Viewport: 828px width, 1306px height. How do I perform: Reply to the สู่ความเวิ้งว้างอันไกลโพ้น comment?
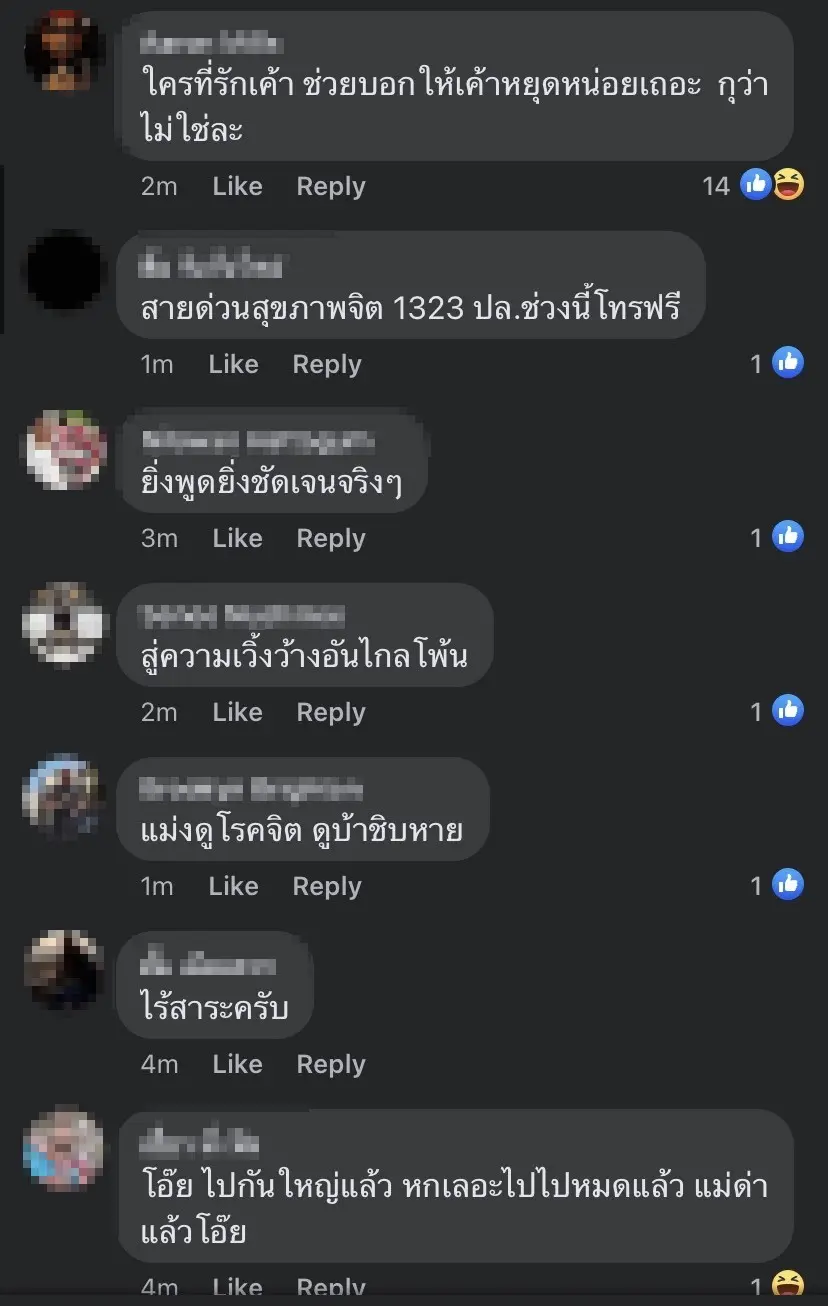[x=331, y=712]
